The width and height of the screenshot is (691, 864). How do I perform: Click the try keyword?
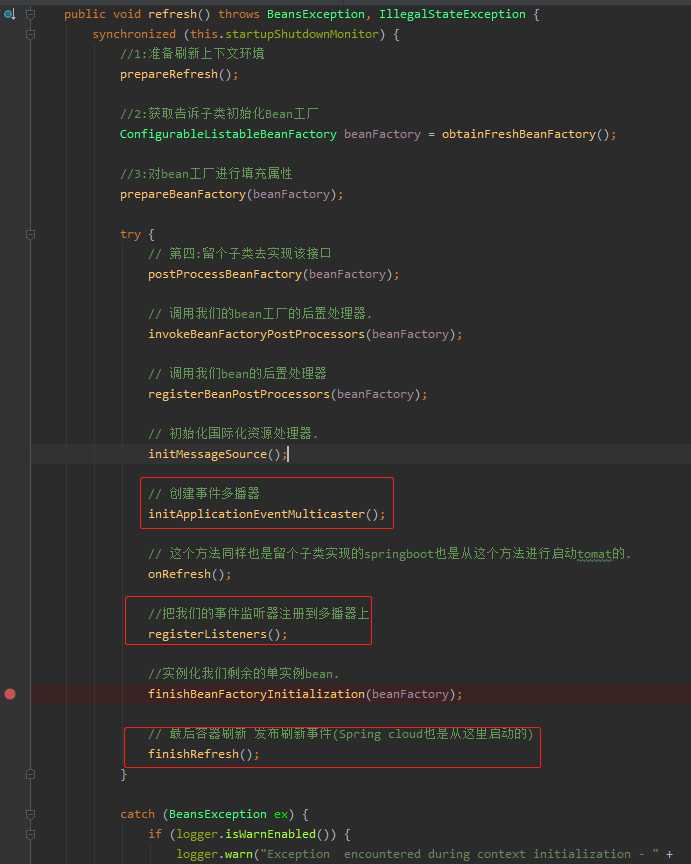[131, 235]
